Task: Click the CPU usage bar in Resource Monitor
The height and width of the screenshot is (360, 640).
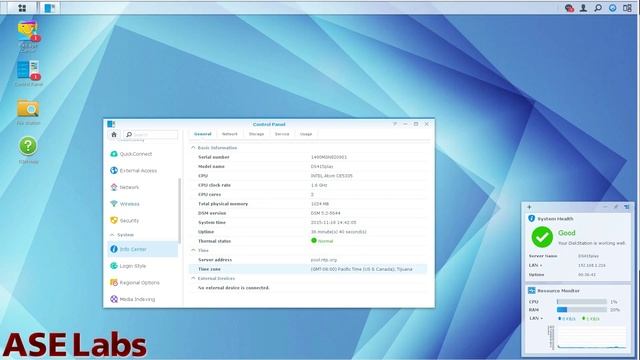Action: (582, 302)
